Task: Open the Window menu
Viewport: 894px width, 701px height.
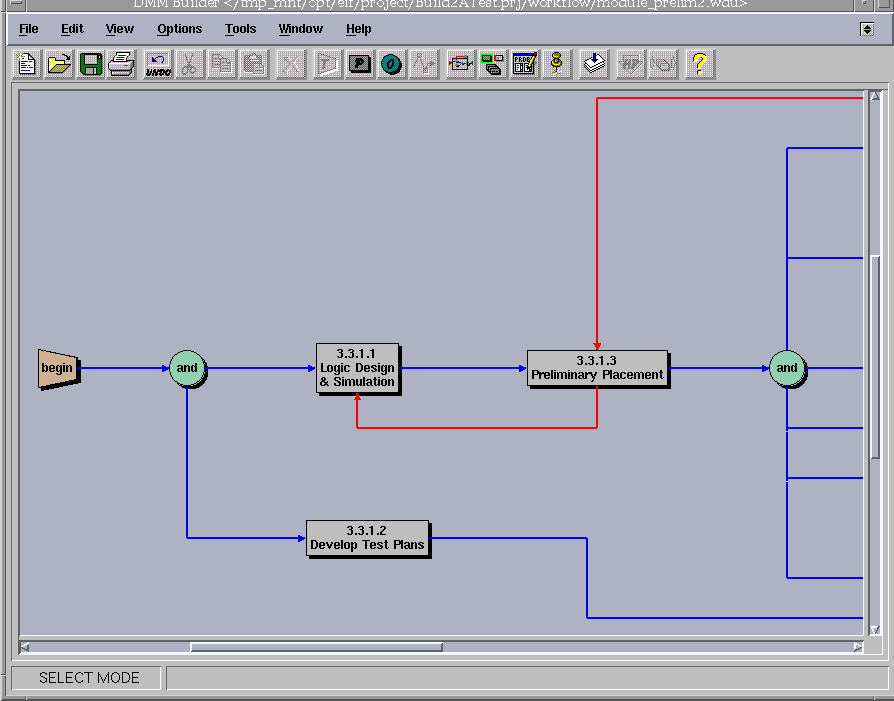Action: pyautogui.click(x=300, y=29)
